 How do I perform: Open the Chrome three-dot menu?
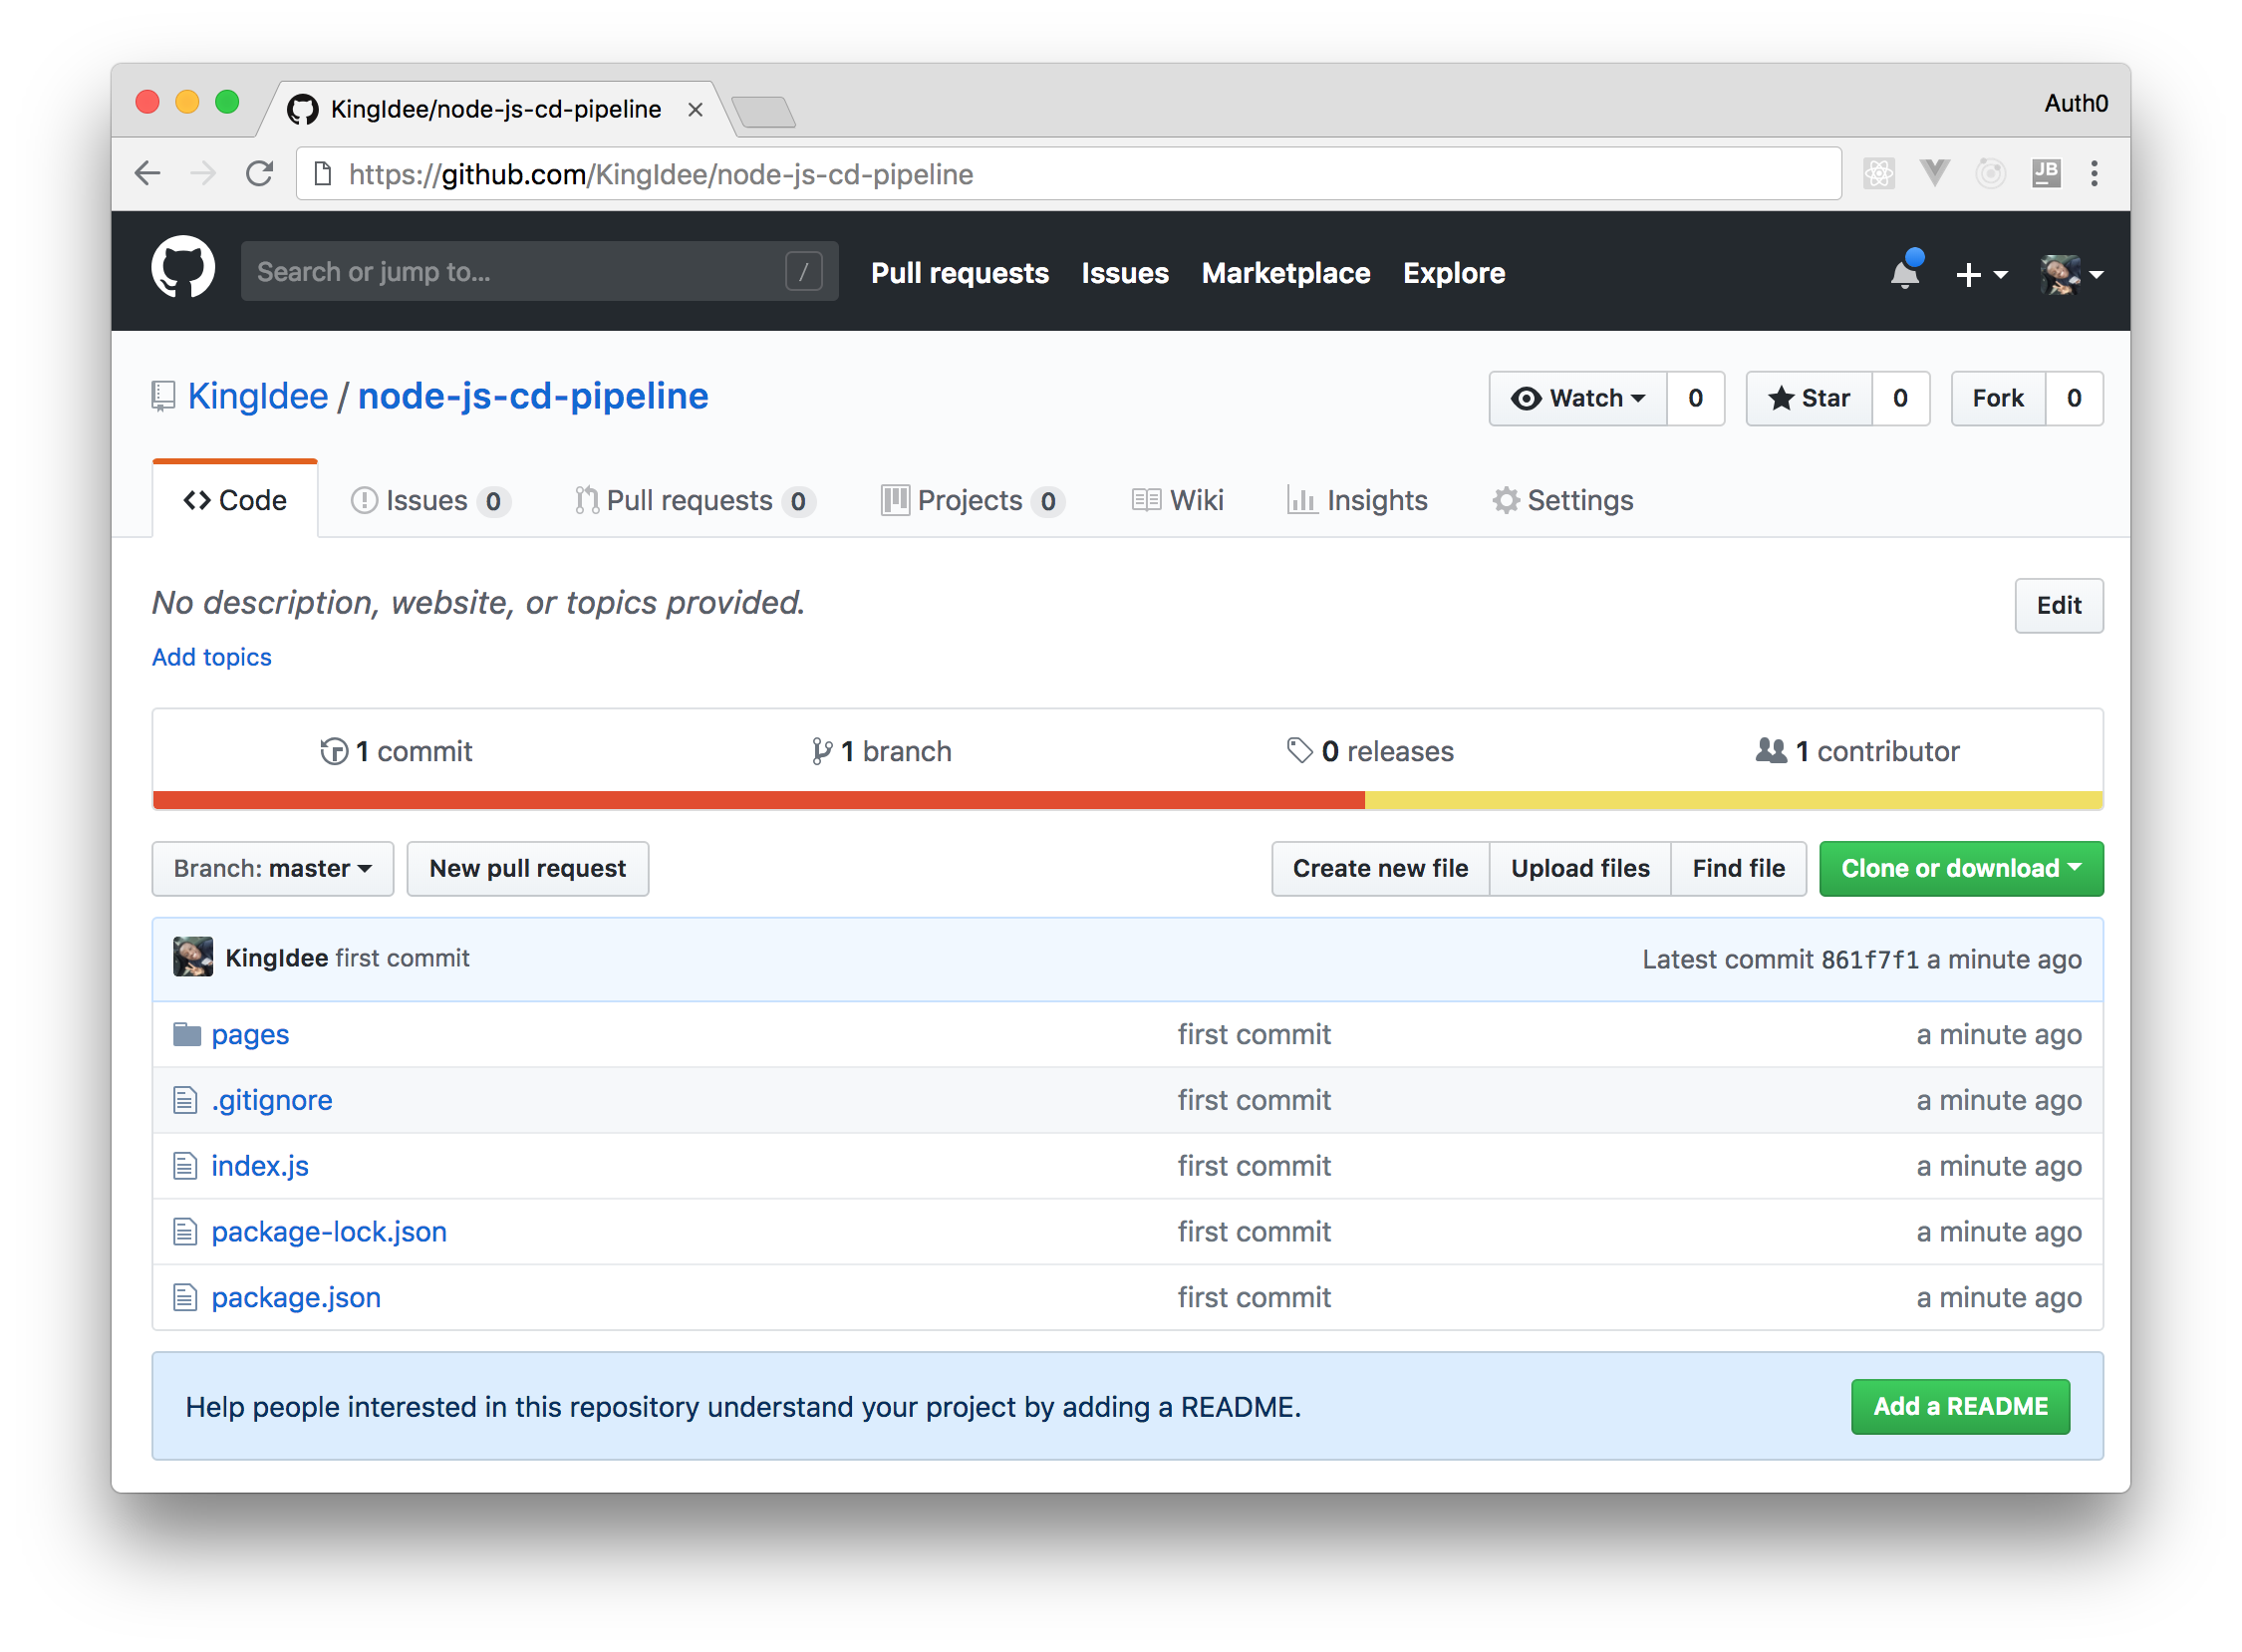point(2093,174)
